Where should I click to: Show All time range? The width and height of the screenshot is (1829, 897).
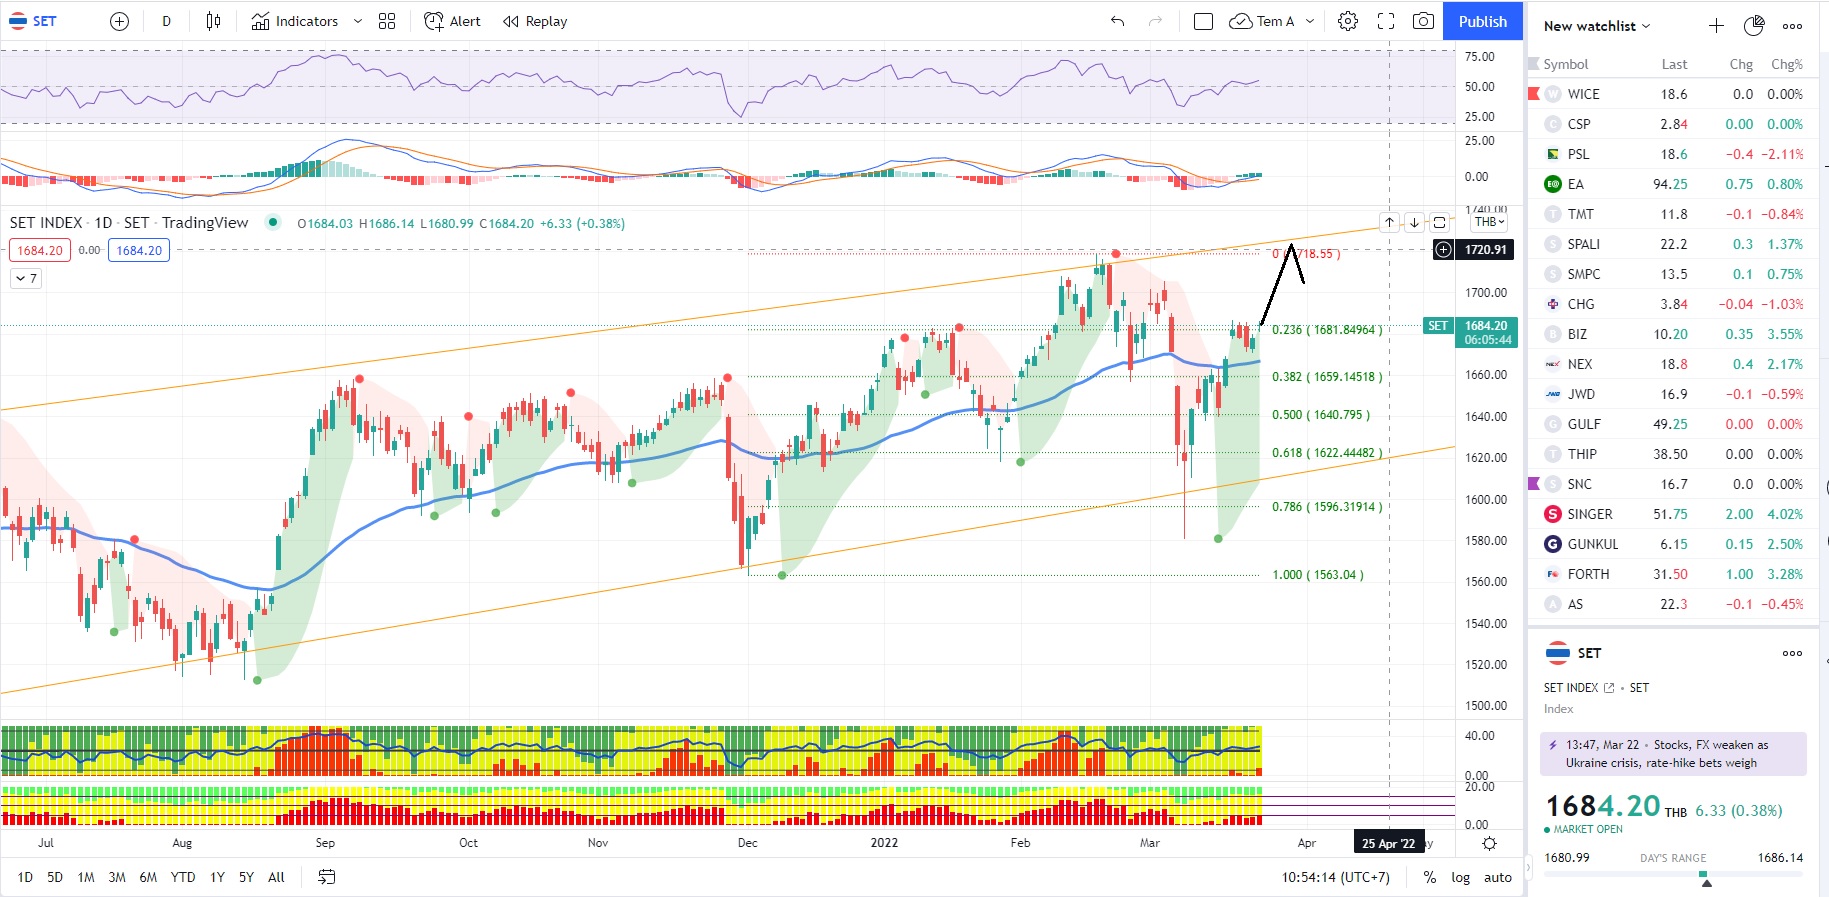(277, 877)
